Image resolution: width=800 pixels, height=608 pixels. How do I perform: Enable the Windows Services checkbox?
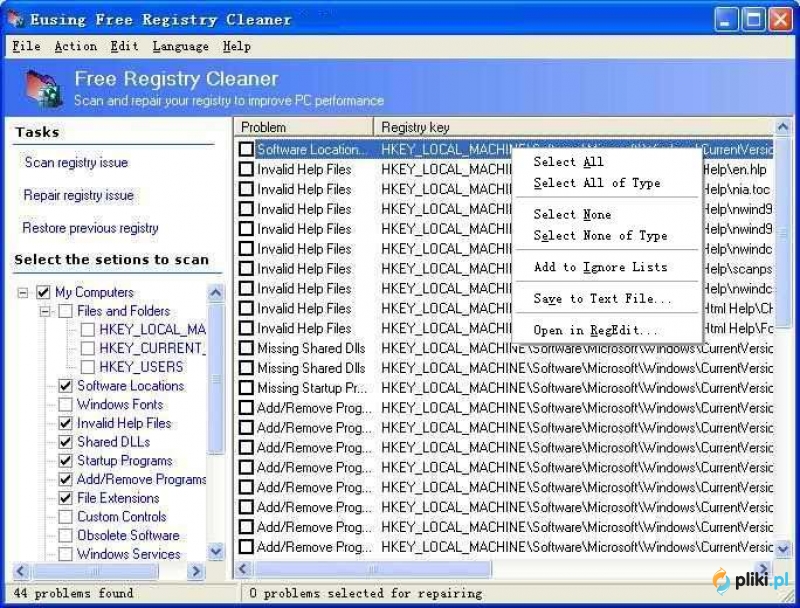tap(65, 554)
